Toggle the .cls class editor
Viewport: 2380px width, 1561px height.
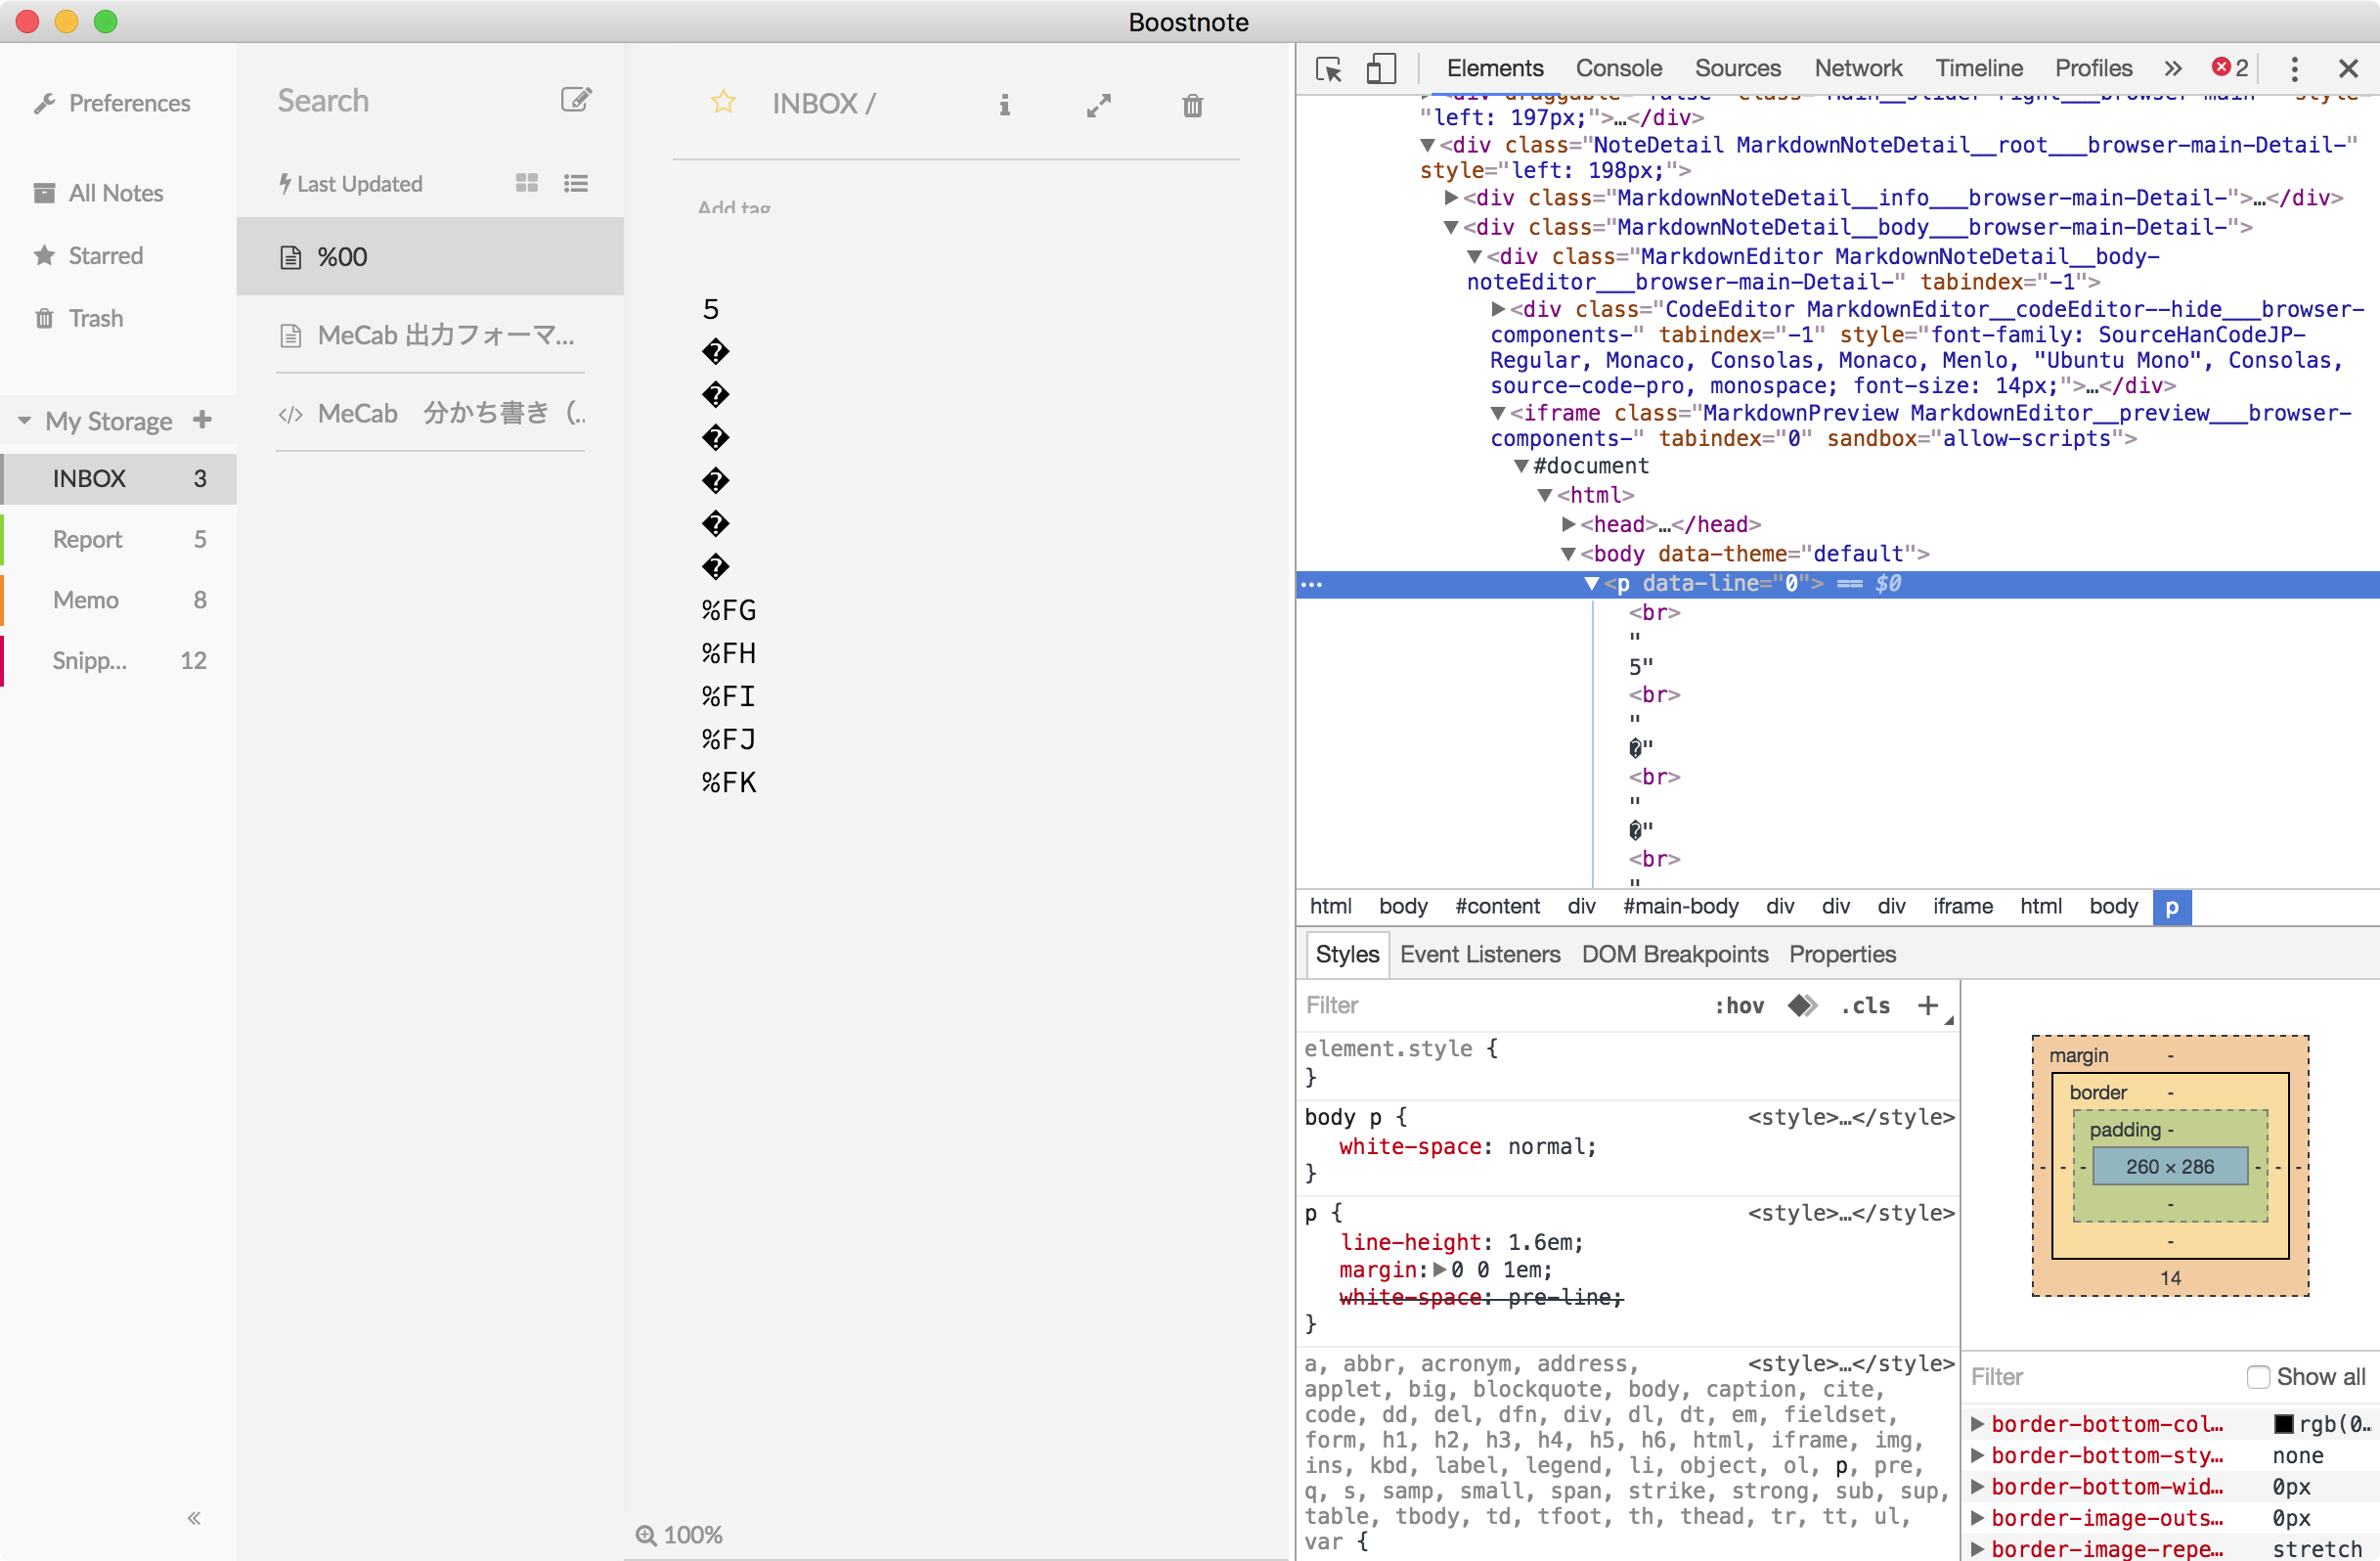click(1864, 1006)
